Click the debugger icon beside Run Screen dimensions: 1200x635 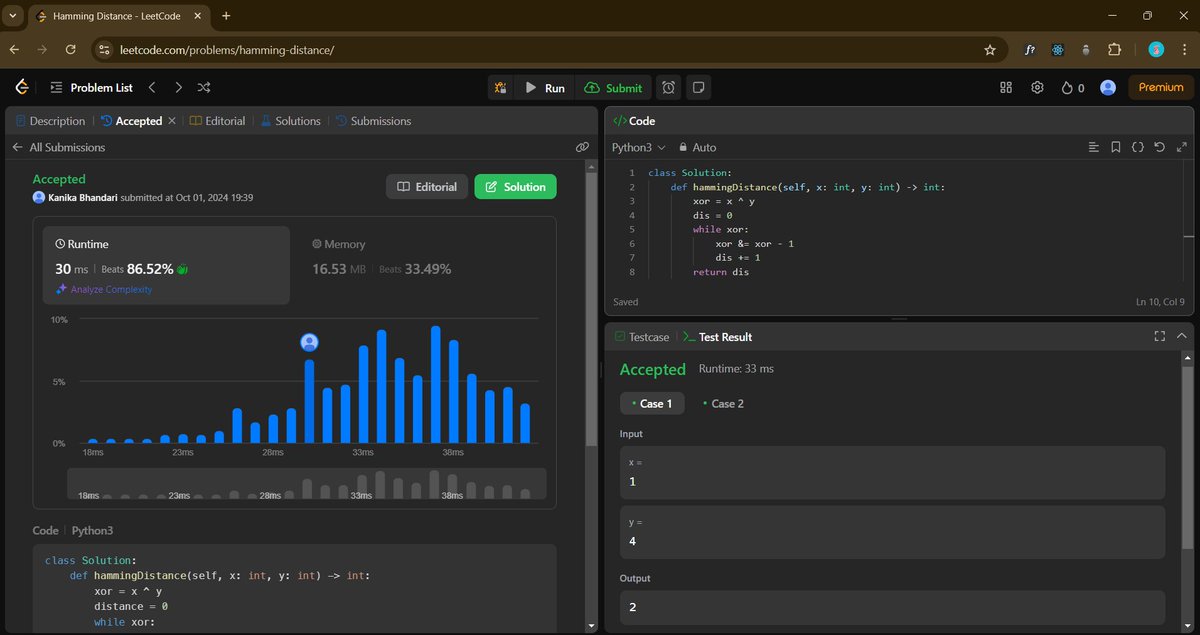(500, 88)
